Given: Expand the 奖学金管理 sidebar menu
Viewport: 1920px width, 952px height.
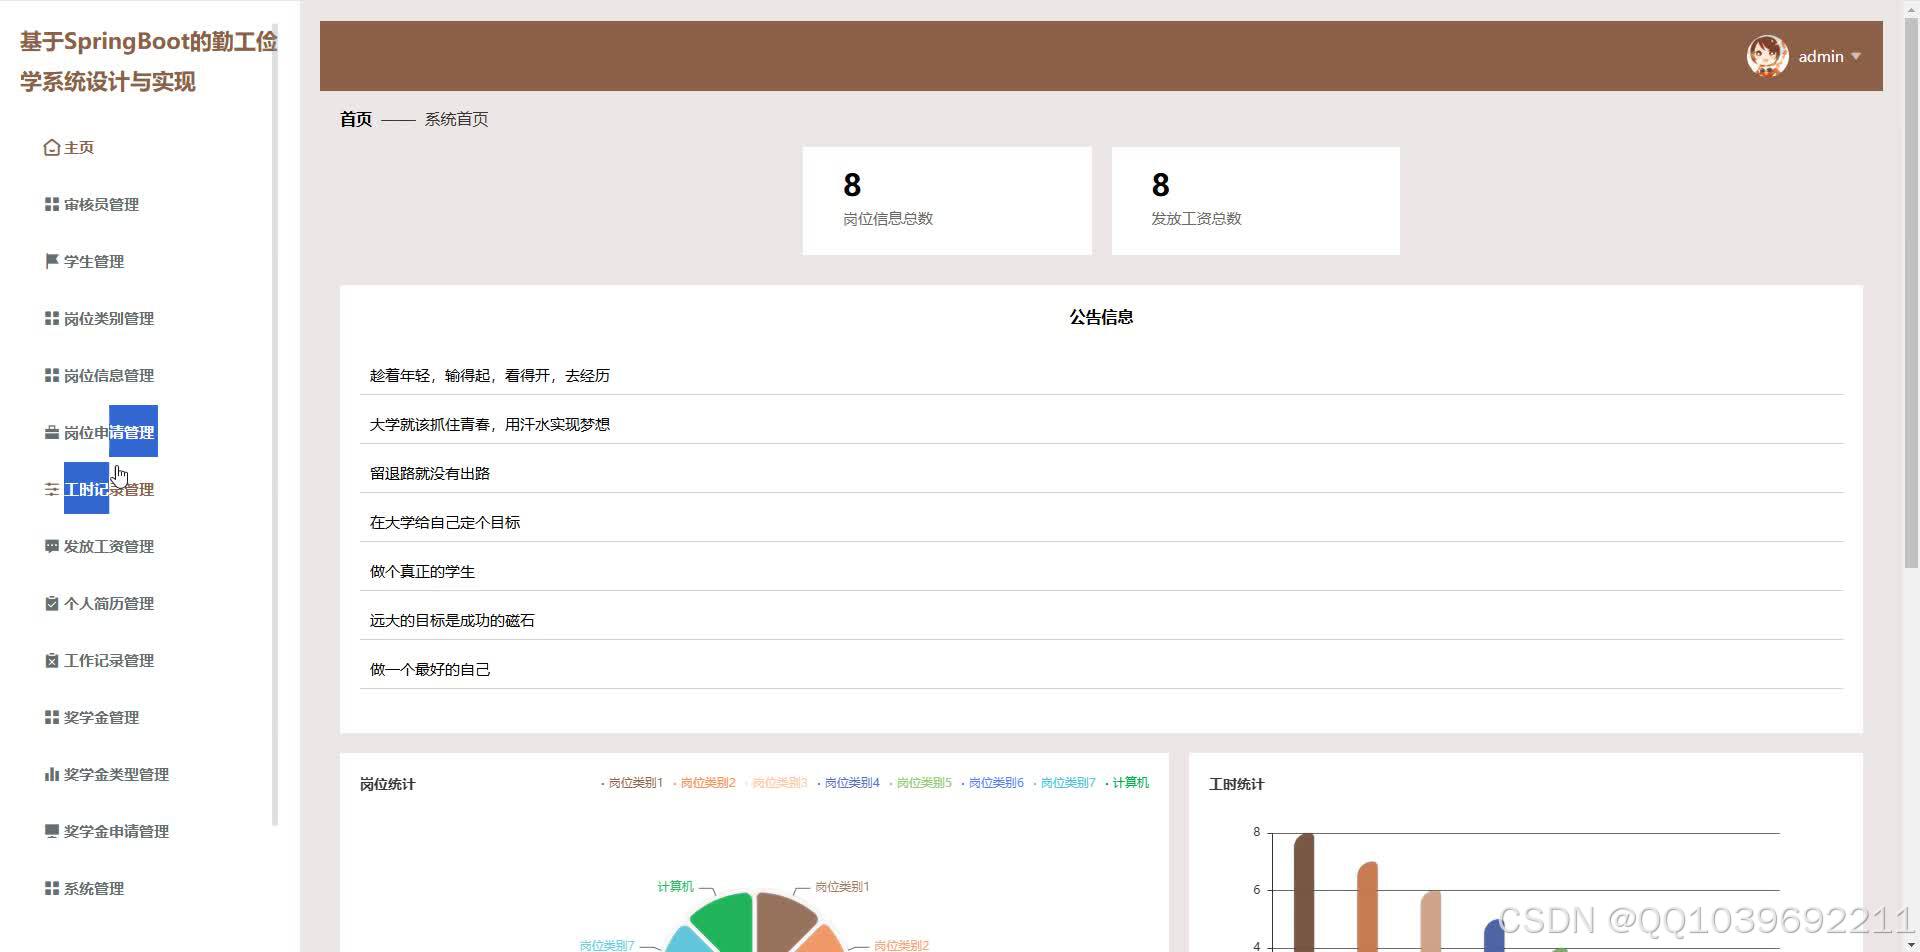Looking at the screenshot, I should click(x=101, y=718).
